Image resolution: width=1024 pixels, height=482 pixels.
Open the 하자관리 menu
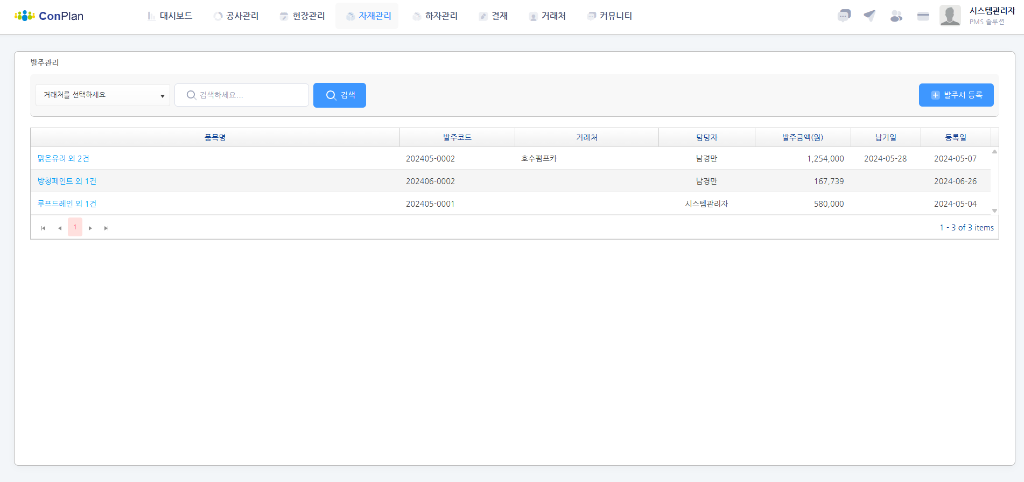[435, 16]
